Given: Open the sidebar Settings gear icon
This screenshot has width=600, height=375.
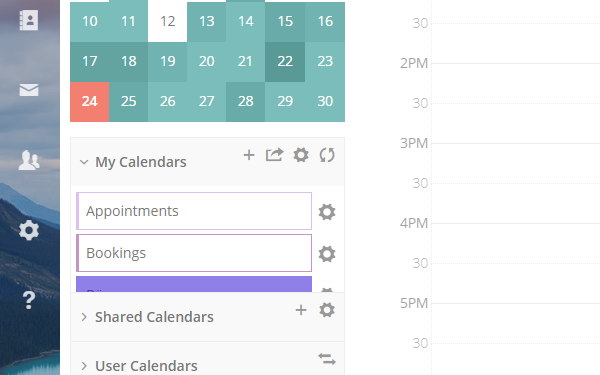Looking at the screenshot, I should point(29,230).
